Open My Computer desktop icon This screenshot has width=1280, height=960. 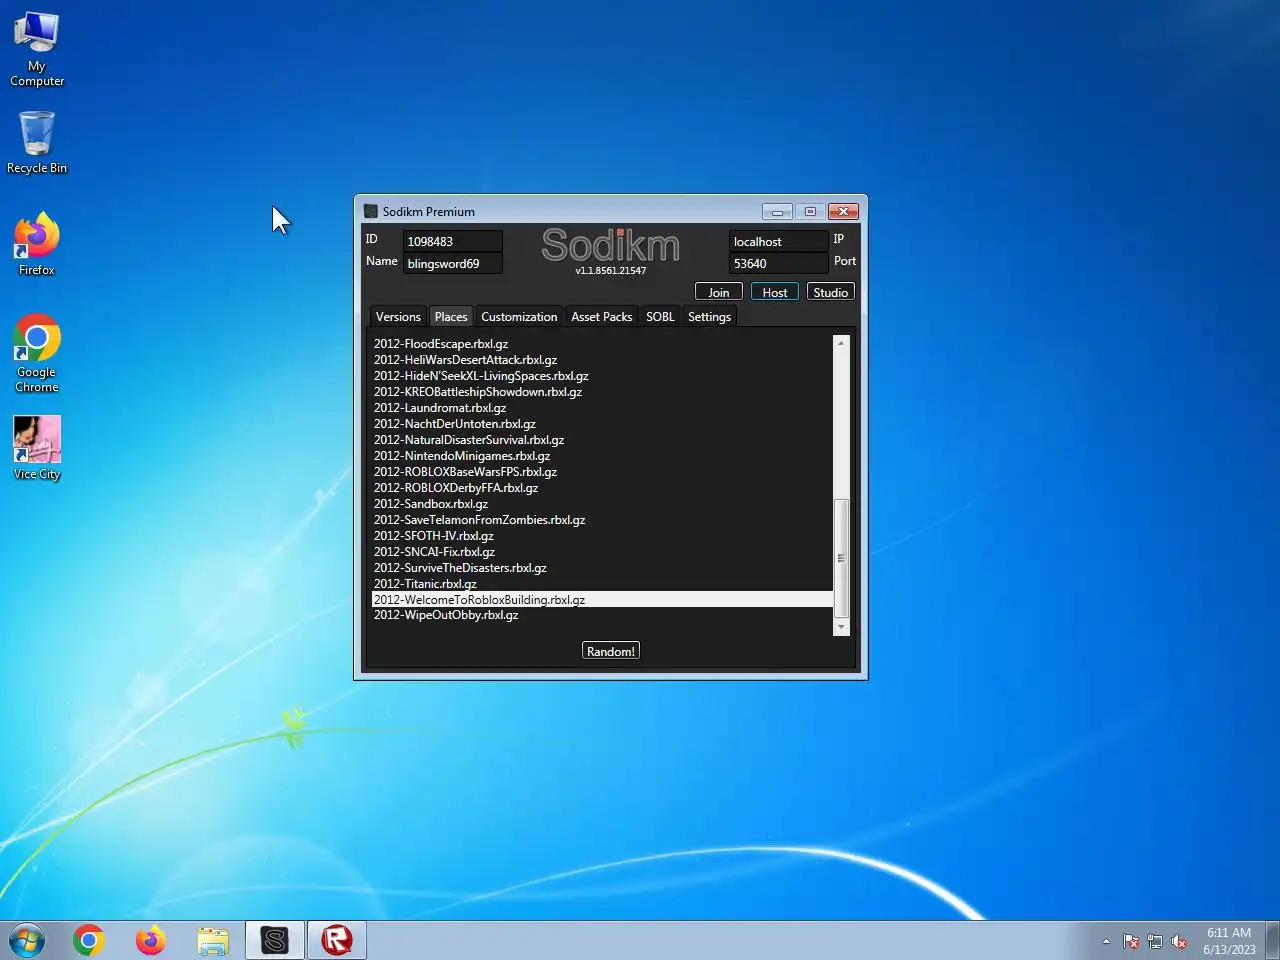[37, 49]
